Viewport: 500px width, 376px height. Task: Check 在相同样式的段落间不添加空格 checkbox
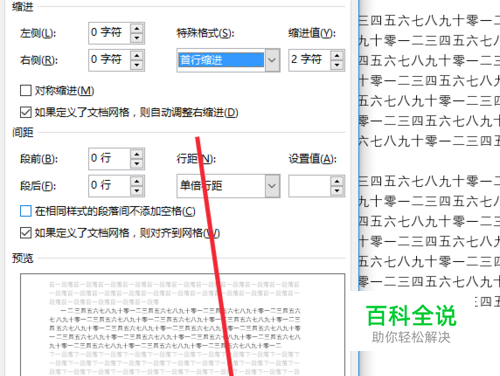tap(26, 211)
